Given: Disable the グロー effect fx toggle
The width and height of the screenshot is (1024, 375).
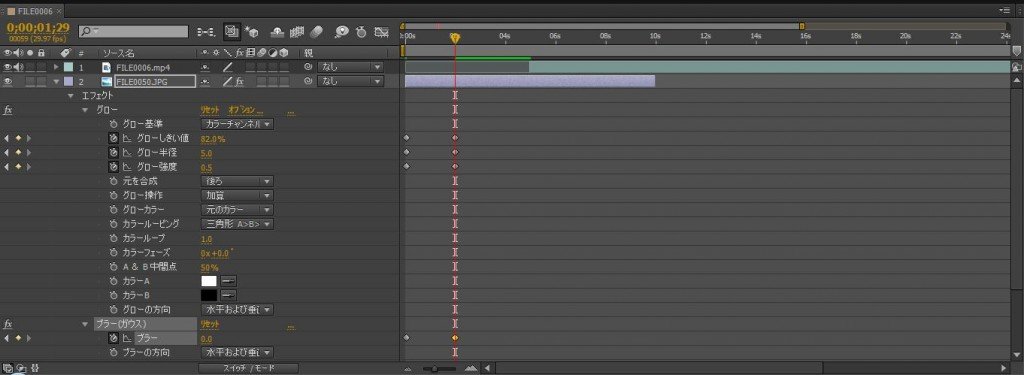Looking at the screenshot, I should click(x=8, y=110).
